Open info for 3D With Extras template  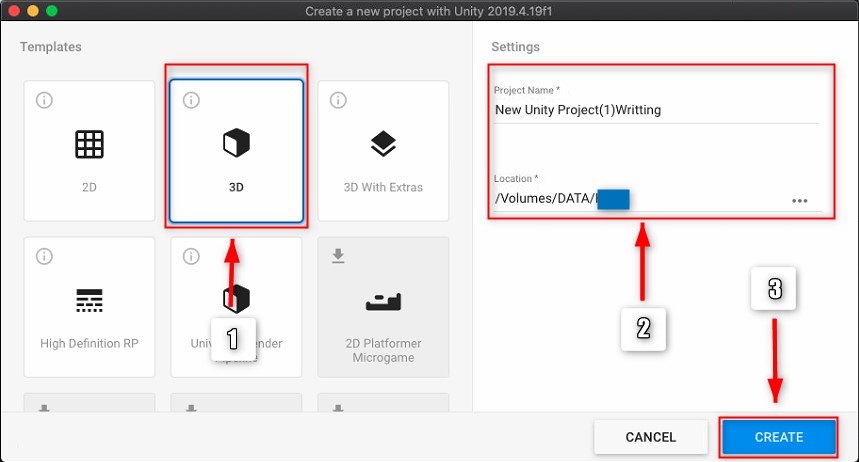pyautogui.click(x=338, y=100)
